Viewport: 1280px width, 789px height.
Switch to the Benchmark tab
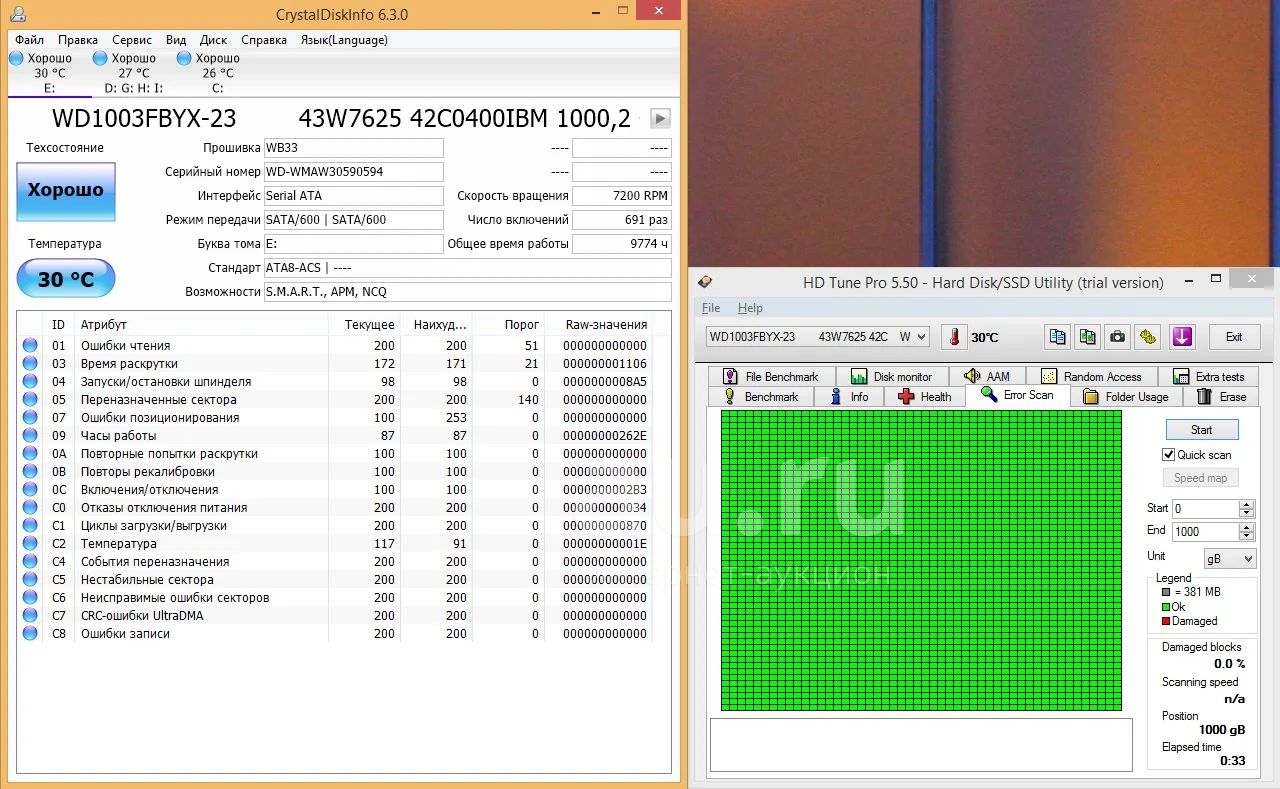pyautogui.click(x=761, y=397)
